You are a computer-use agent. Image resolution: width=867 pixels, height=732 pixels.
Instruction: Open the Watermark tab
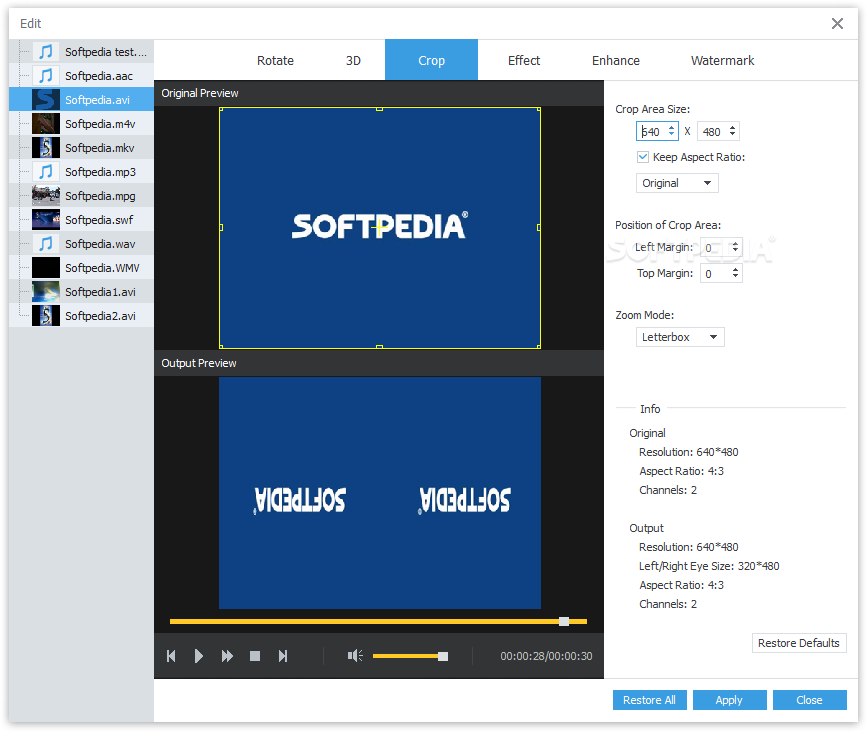[x=722, y=60]
